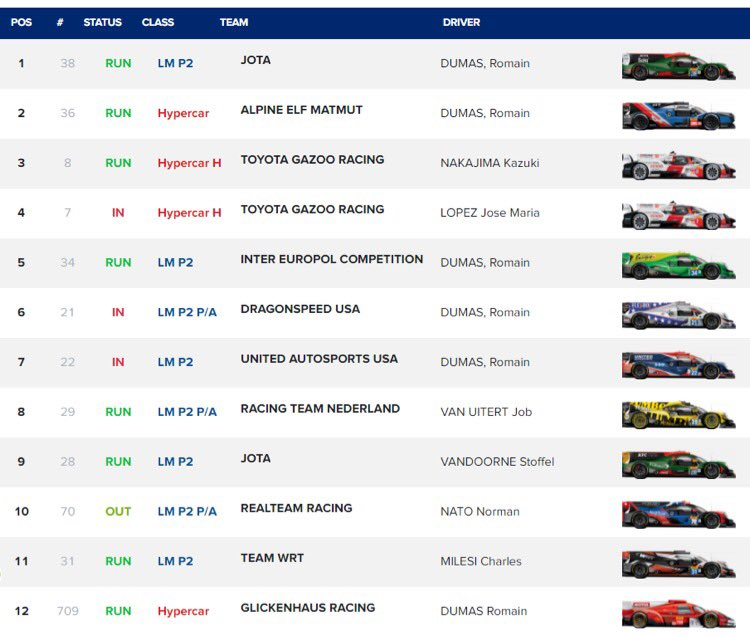Click JOTA team name in position 9 row

255,458
